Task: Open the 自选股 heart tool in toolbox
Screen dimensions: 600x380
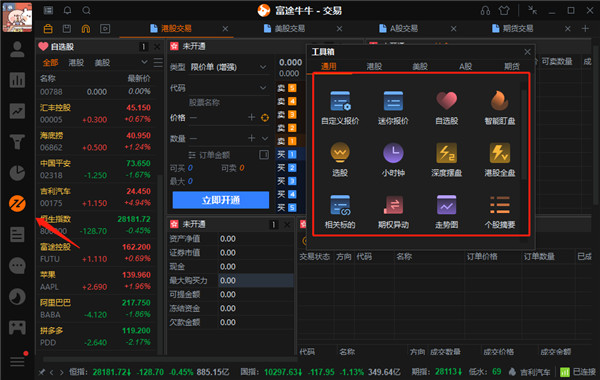Action: [447, 108]
